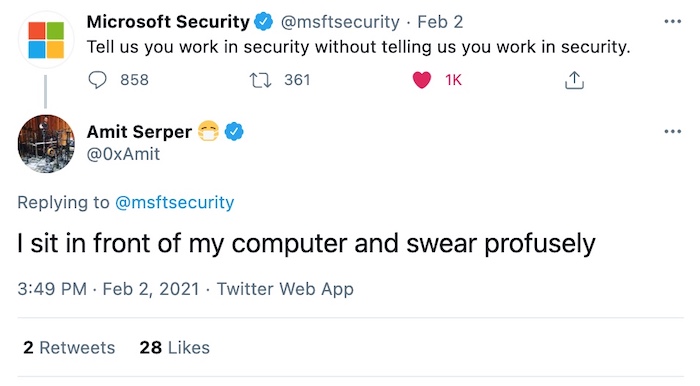Viewport: 700px width, 386px height.
Task: Open the Microsoft Security display name
Action: point(168,22)
